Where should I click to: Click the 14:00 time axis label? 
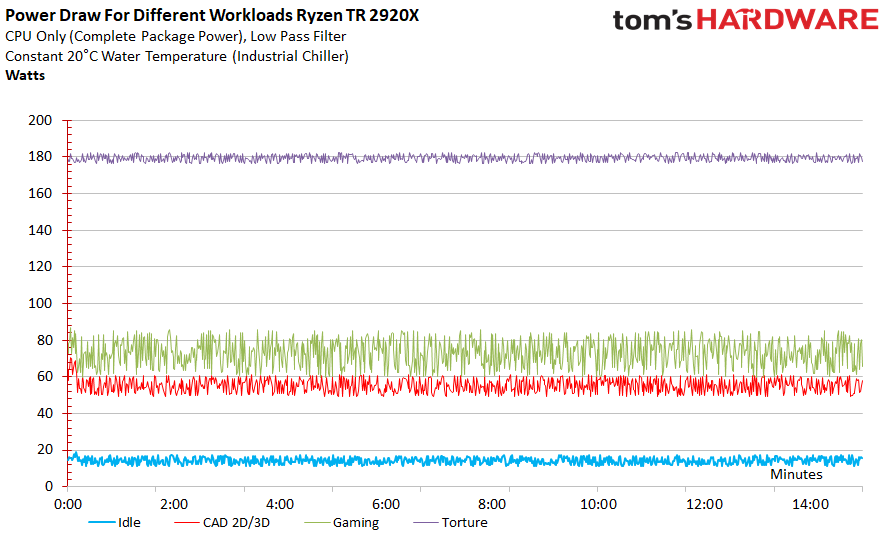(810, 504)
